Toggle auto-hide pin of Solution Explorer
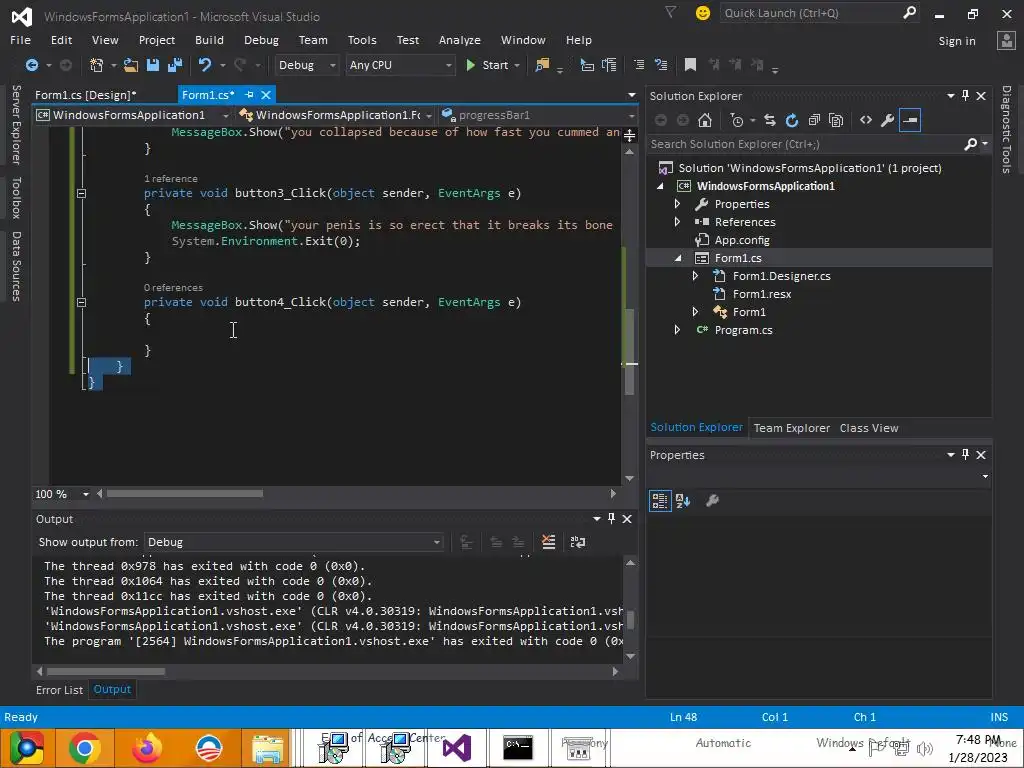The width and height of the screenshot is (1024, 768). point(966,95)
